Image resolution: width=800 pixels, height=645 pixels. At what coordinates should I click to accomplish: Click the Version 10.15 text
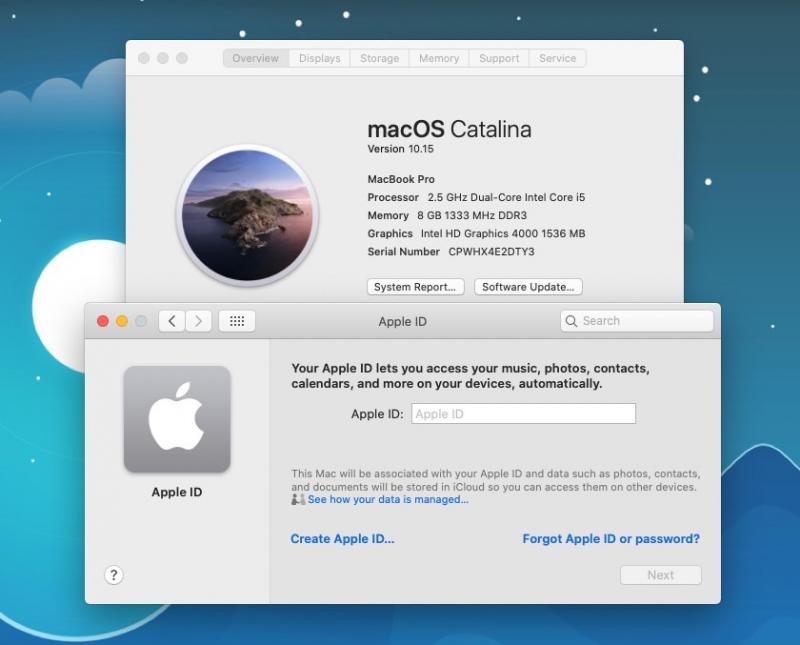click(401, 149)
